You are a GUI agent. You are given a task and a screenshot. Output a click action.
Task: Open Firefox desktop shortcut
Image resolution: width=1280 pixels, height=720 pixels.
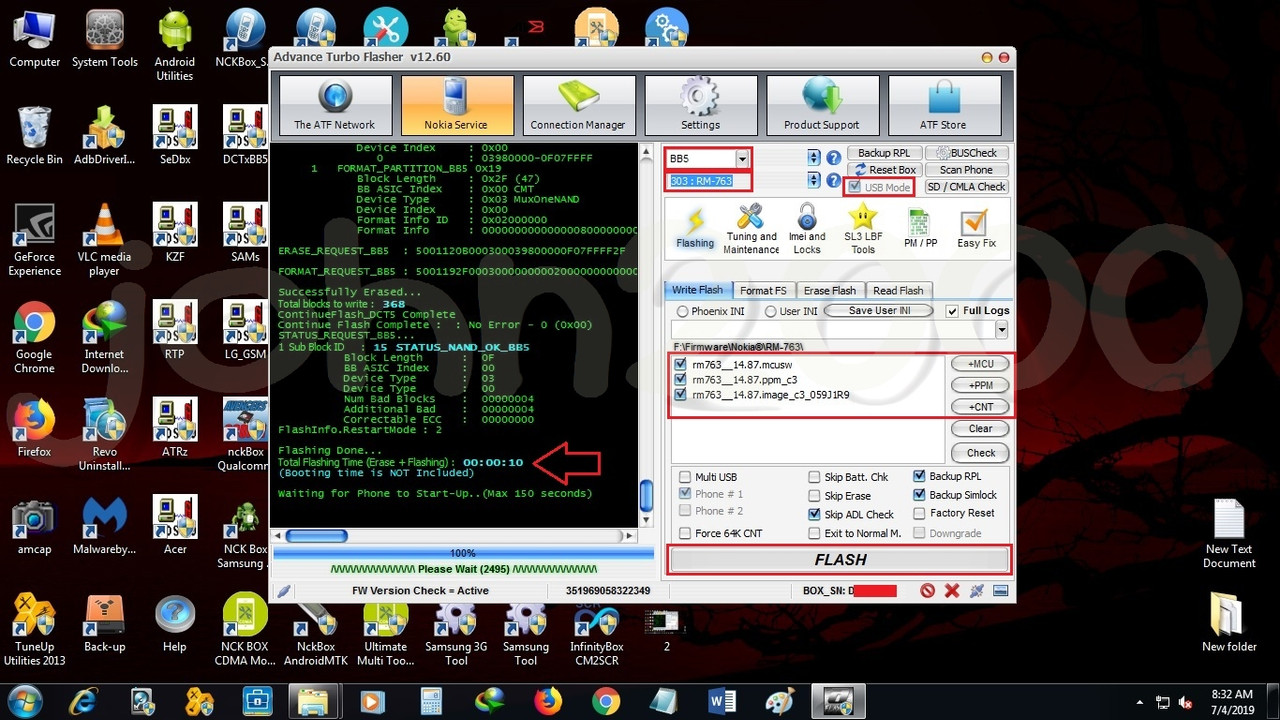(34, 428)
